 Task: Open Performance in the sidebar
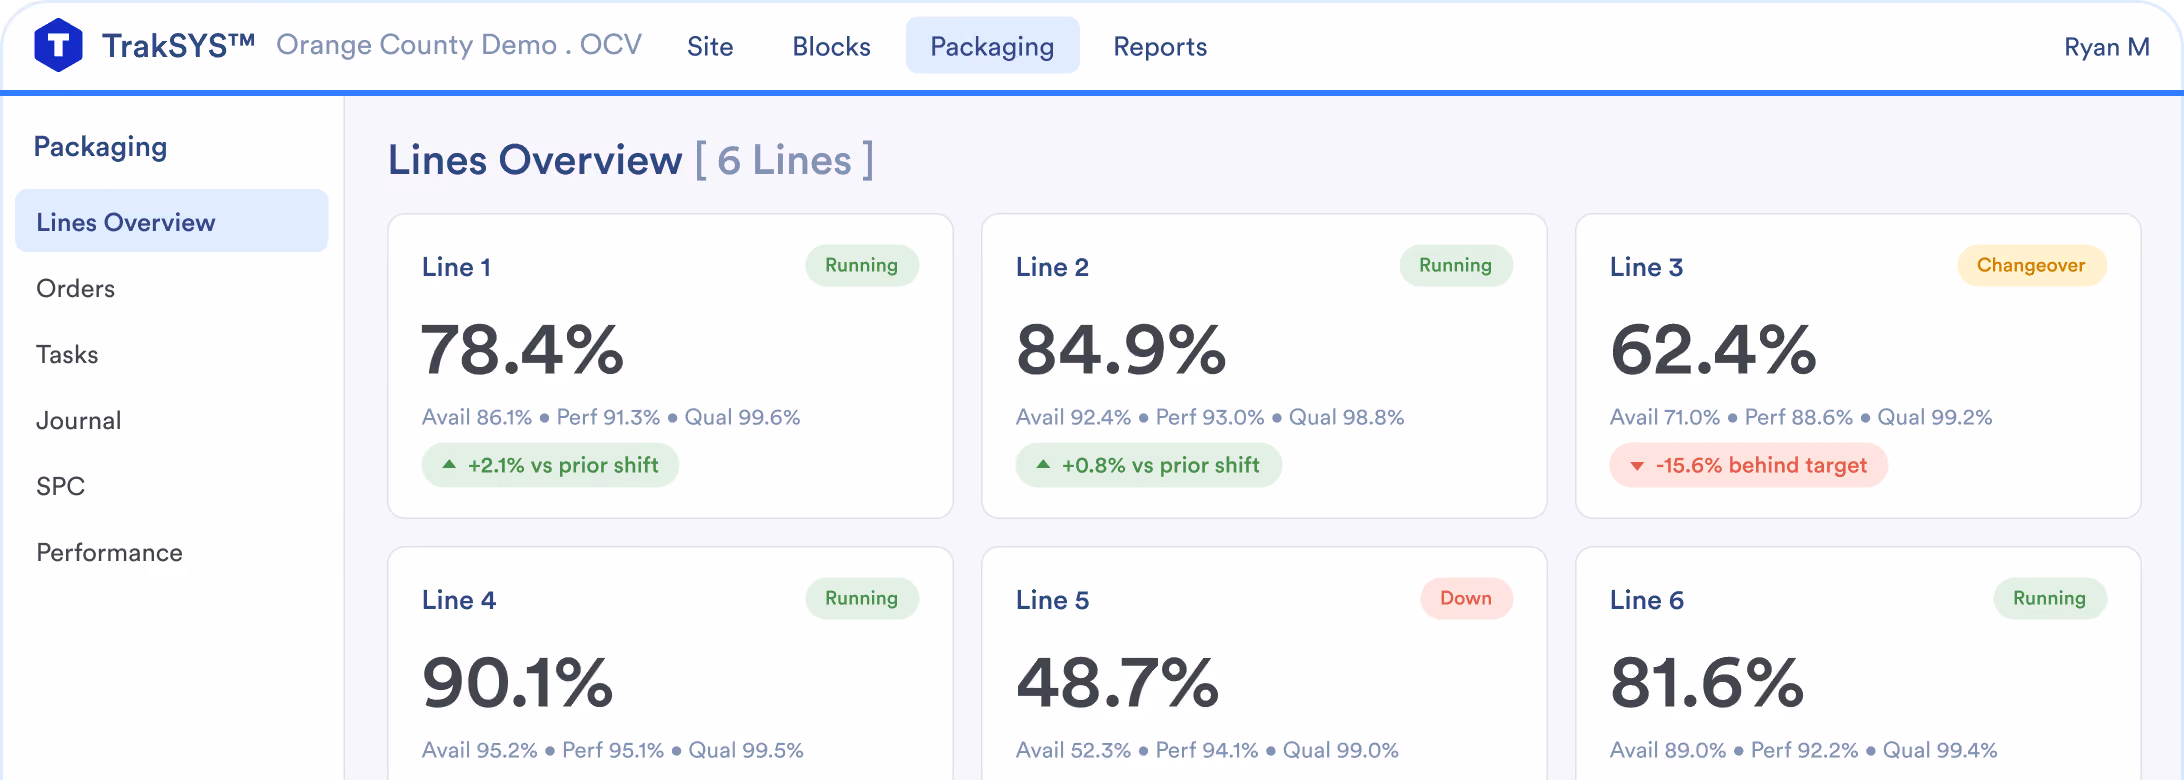point(109,552)
